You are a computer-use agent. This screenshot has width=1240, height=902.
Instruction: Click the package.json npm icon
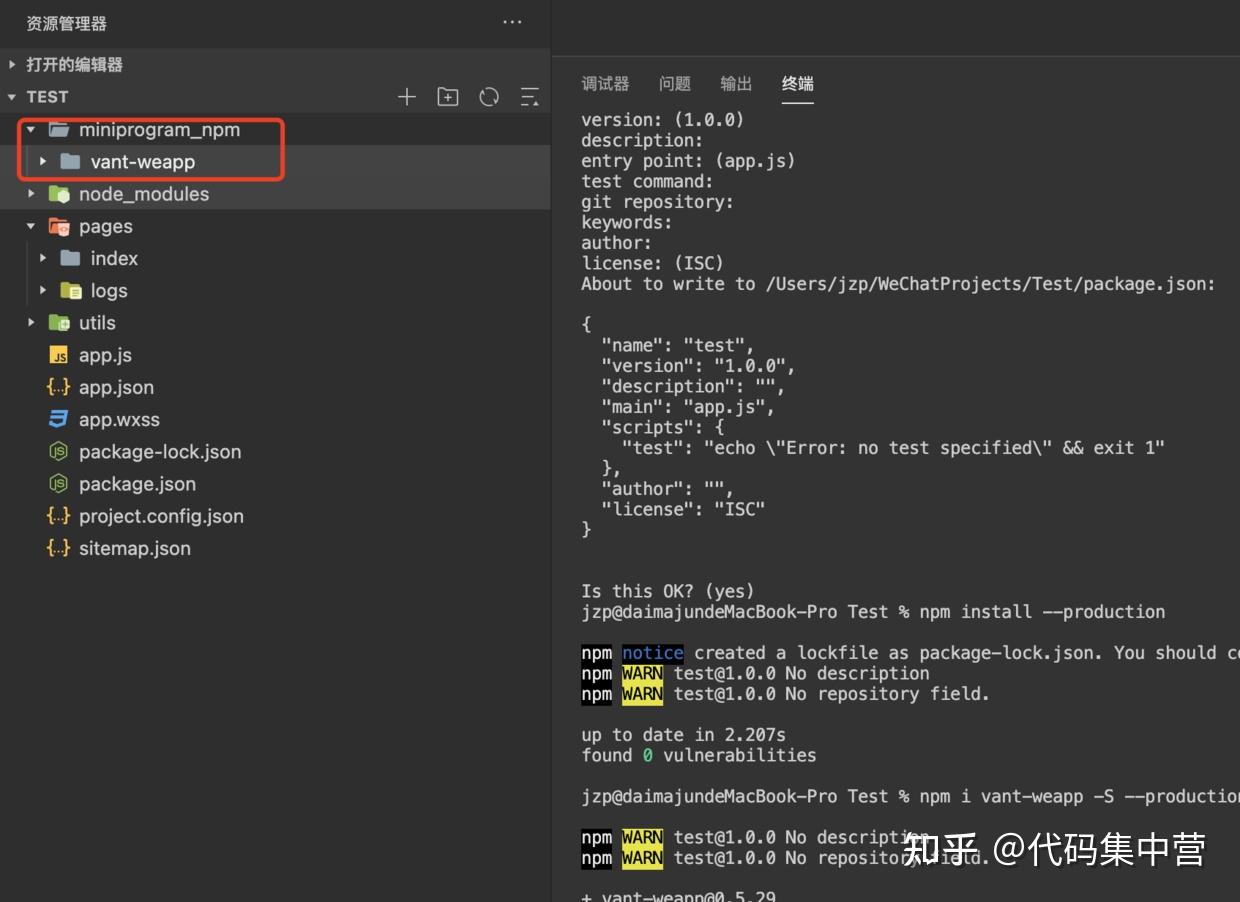tap(58, 484)
